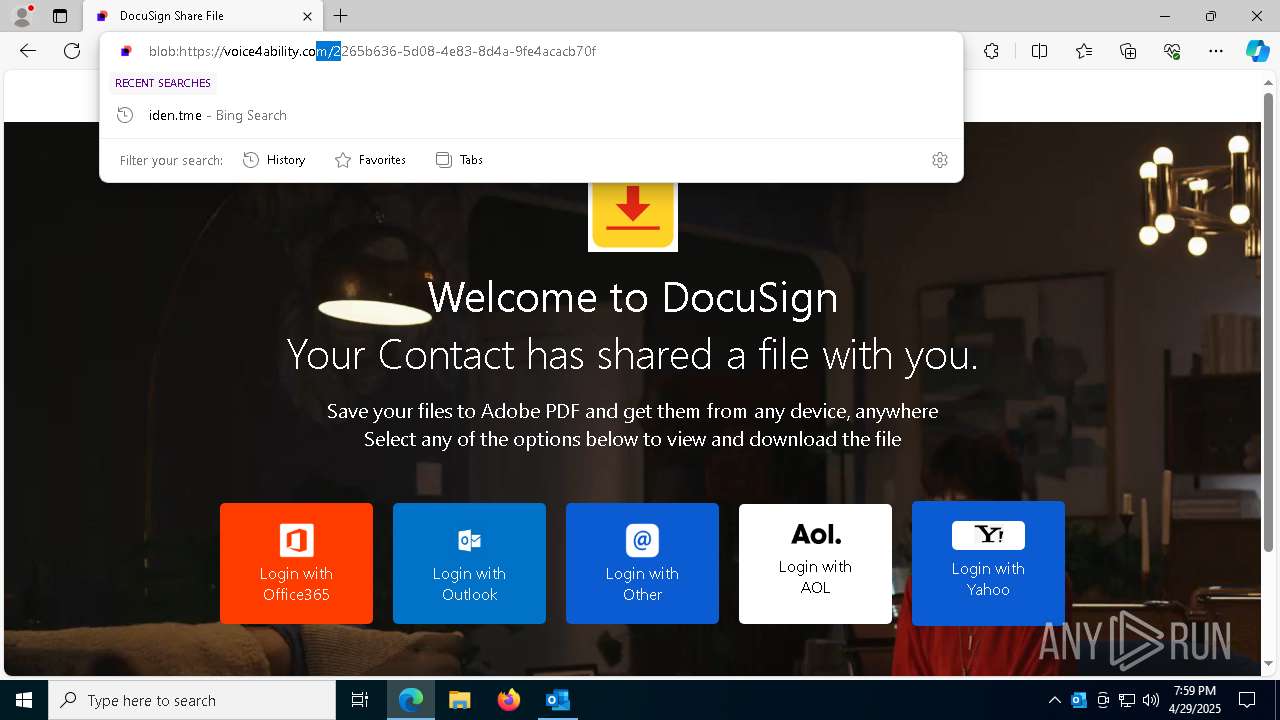Click the address bar URL text
This screenshot has height=720, width=1280.
tap(372, 51)
